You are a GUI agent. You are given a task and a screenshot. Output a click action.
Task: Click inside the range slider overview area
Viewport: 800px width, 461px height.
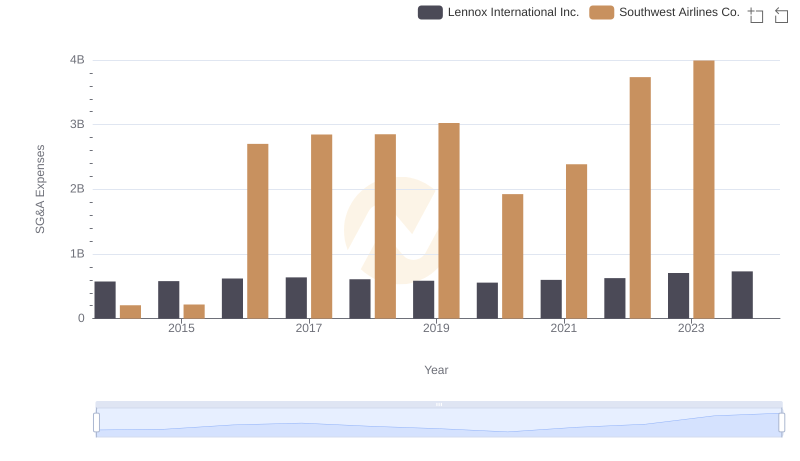click(x=439, y=423)
